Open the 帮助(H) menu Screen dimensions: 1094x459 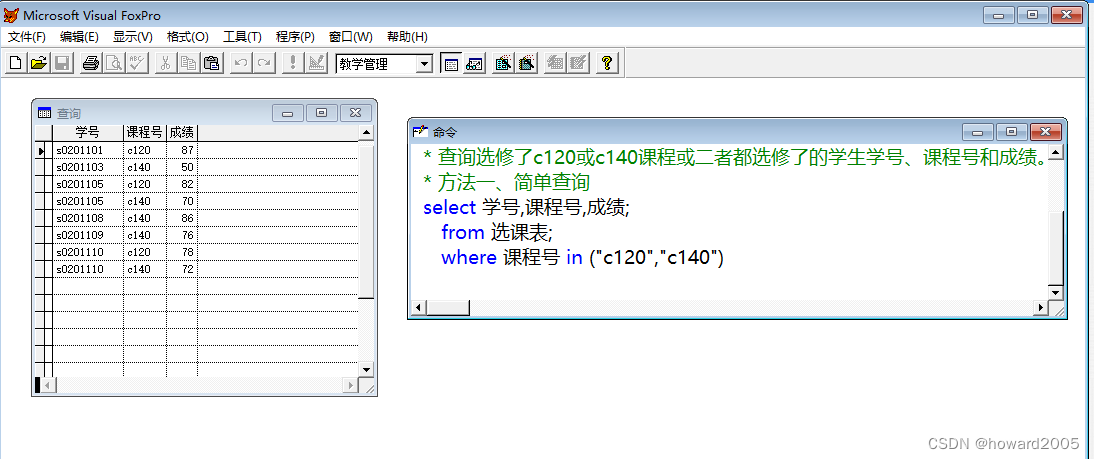[407, 37]
